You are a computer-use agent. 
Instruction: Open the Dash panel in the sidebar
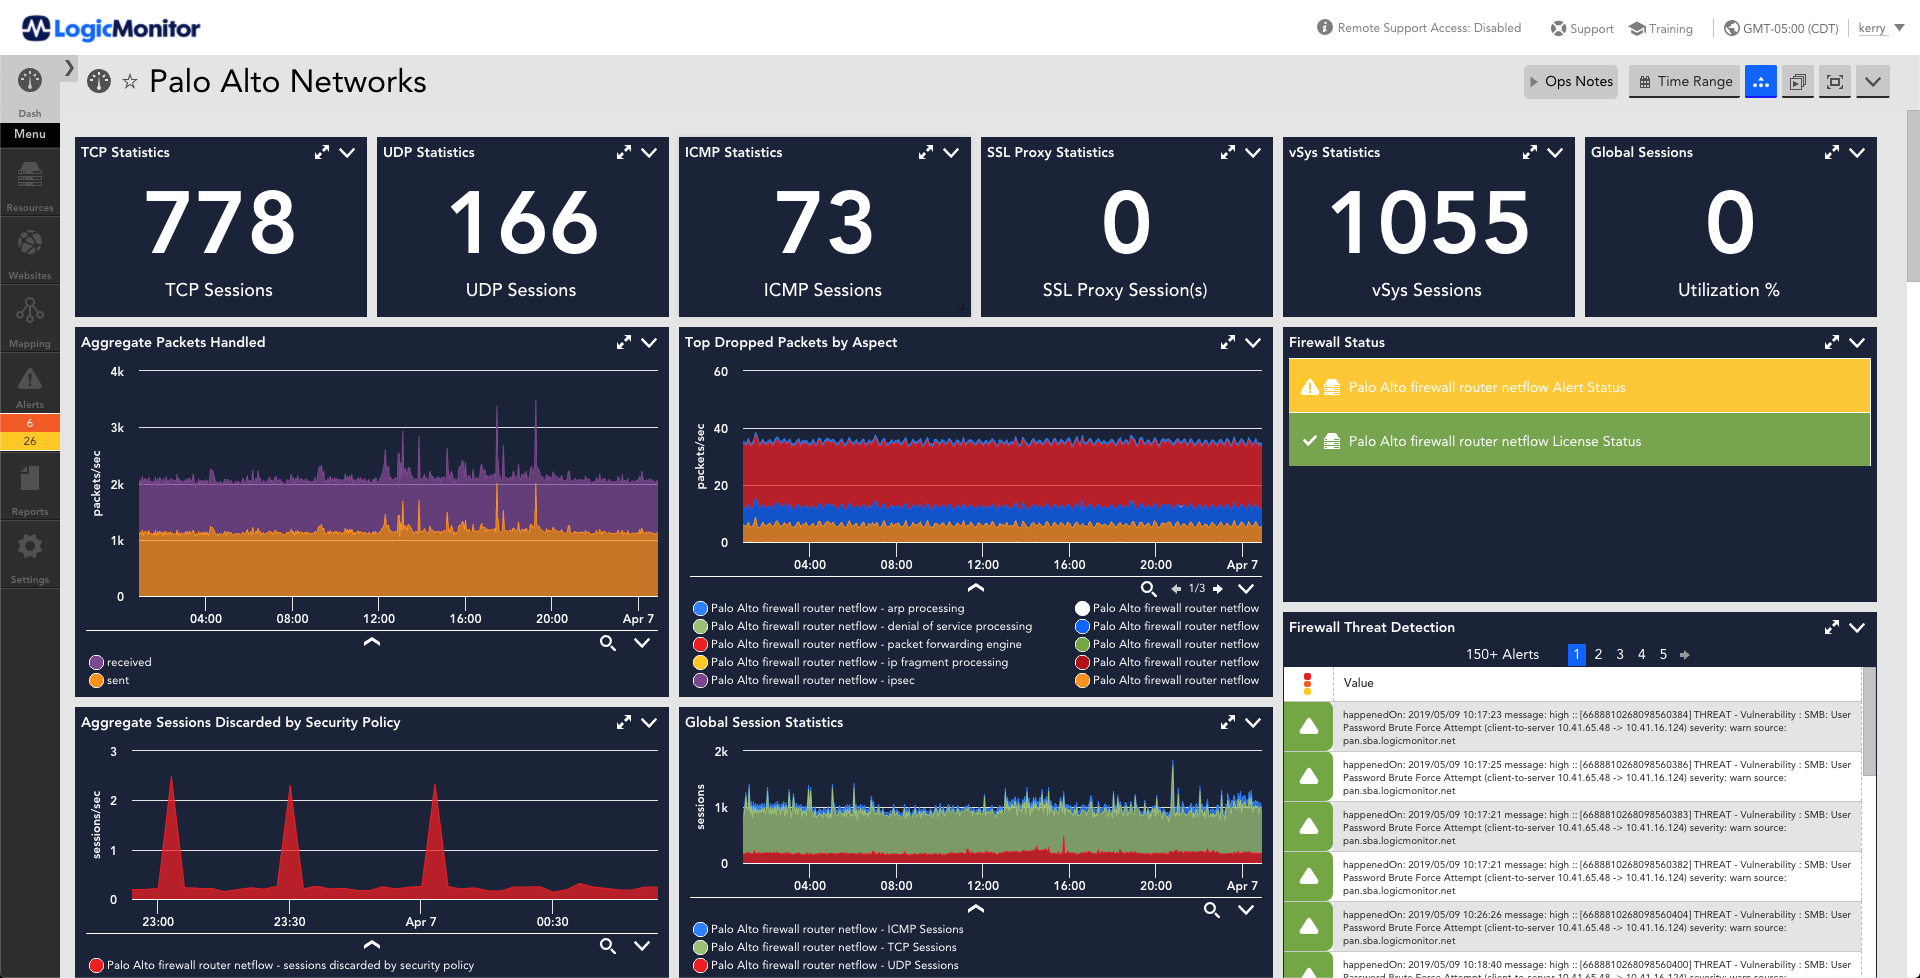pos(29,90)
